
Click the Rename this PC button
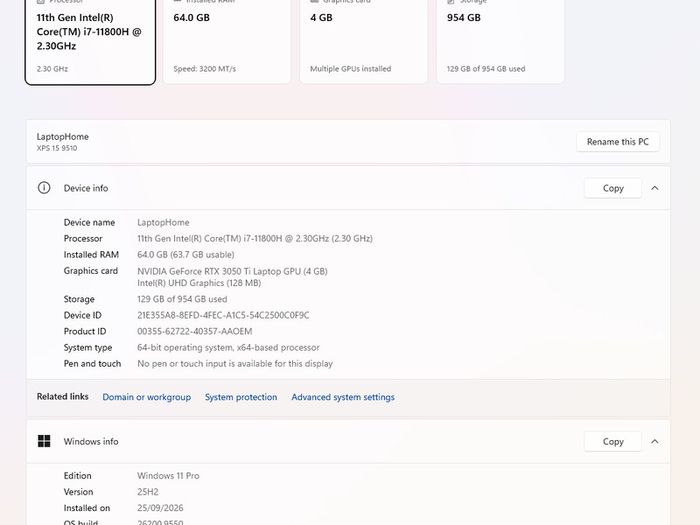617,142
